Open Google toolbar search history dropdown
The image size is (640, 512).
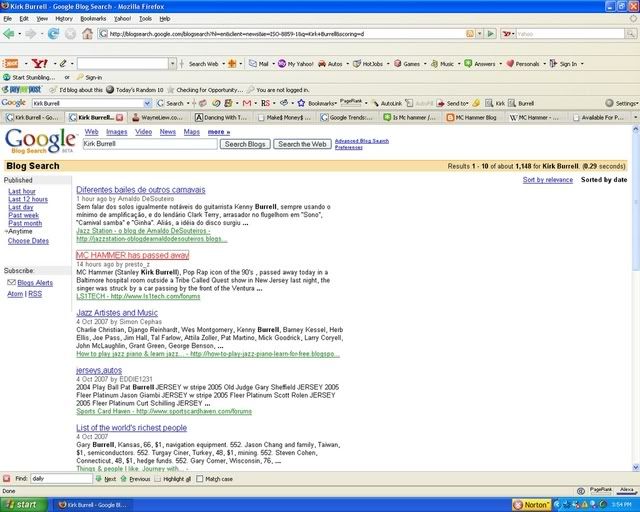click(x=148, y=103)
